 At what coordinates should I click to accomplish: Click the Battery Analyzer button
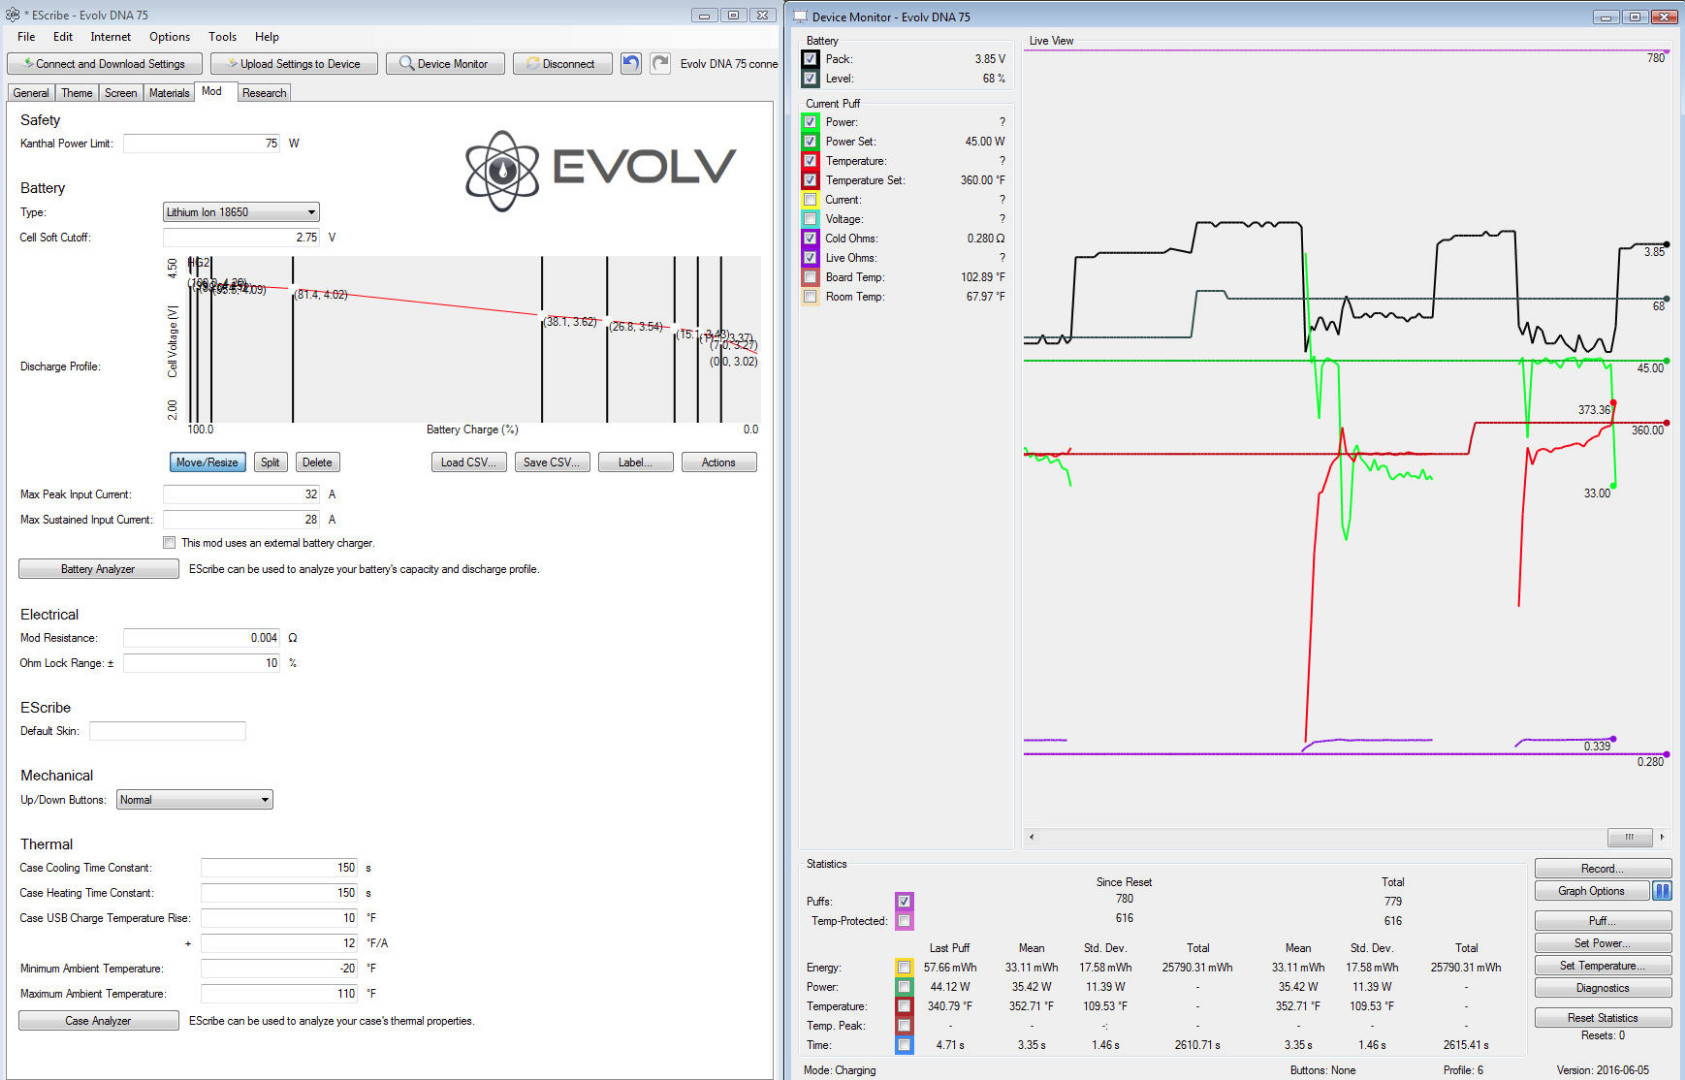click(x=98, y=569)
